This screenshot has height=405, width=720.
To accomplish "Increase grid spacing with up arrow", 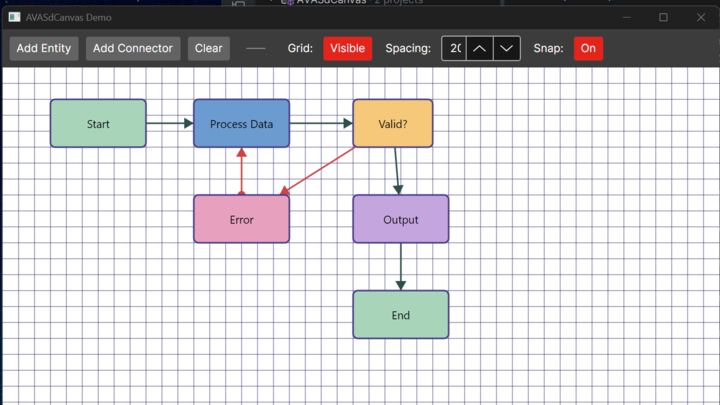I will (x=479, y=48).
